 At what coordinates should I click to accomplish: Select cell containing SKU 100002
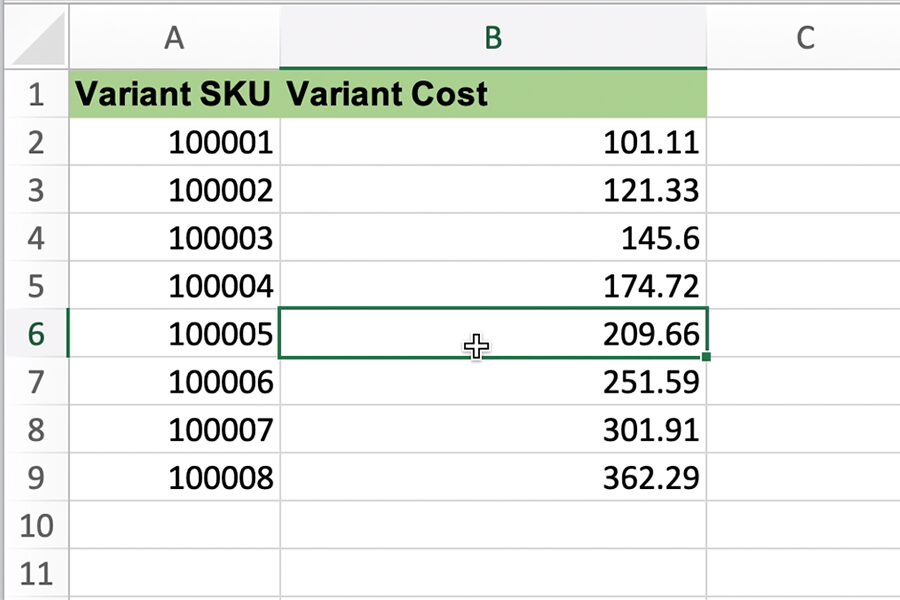(174, 190)
